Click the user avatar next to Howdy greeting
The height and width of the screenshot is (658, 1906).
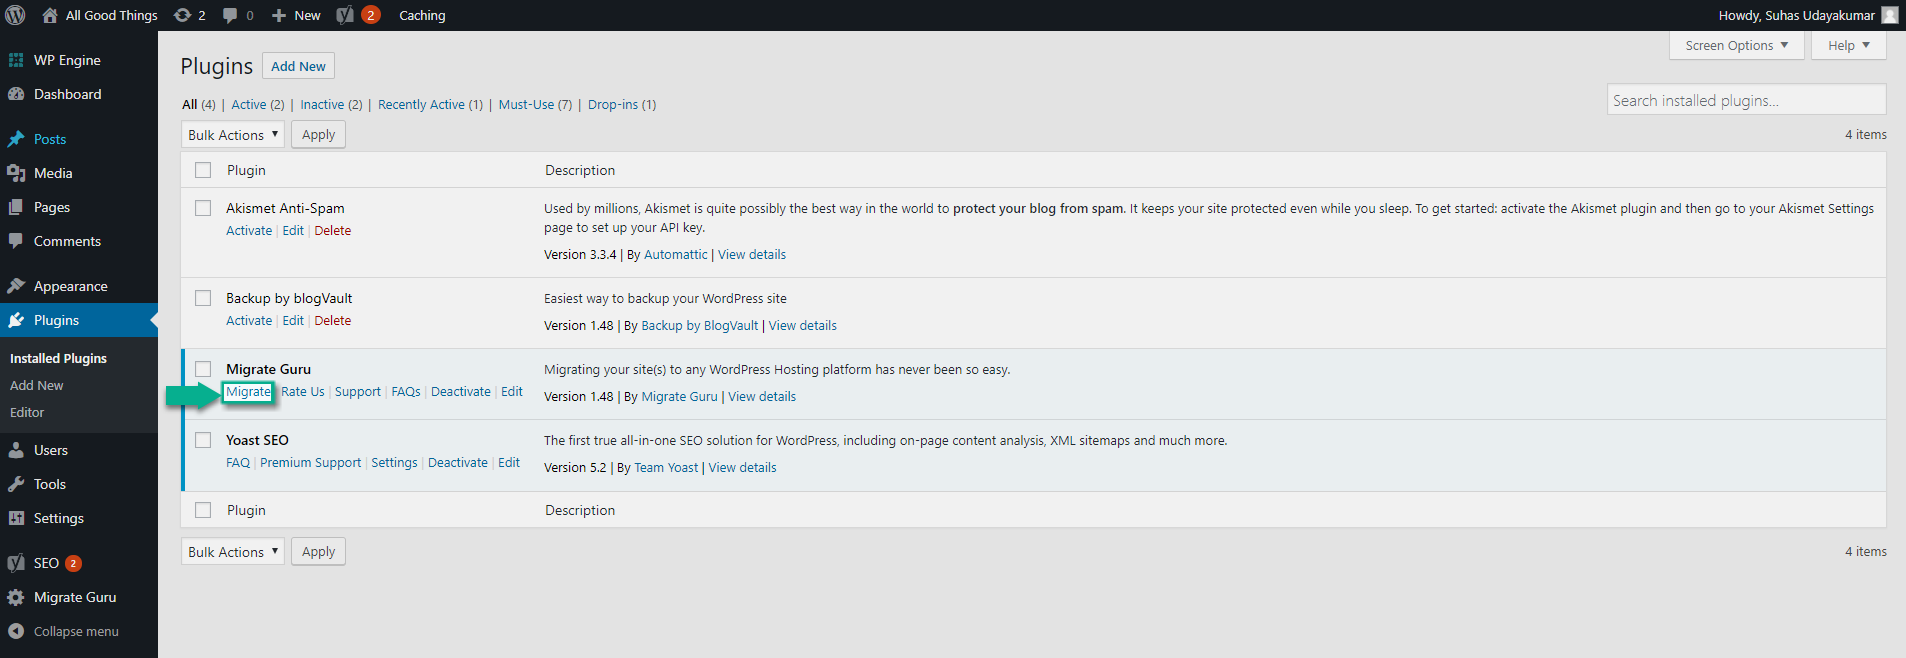(1889, 15)
